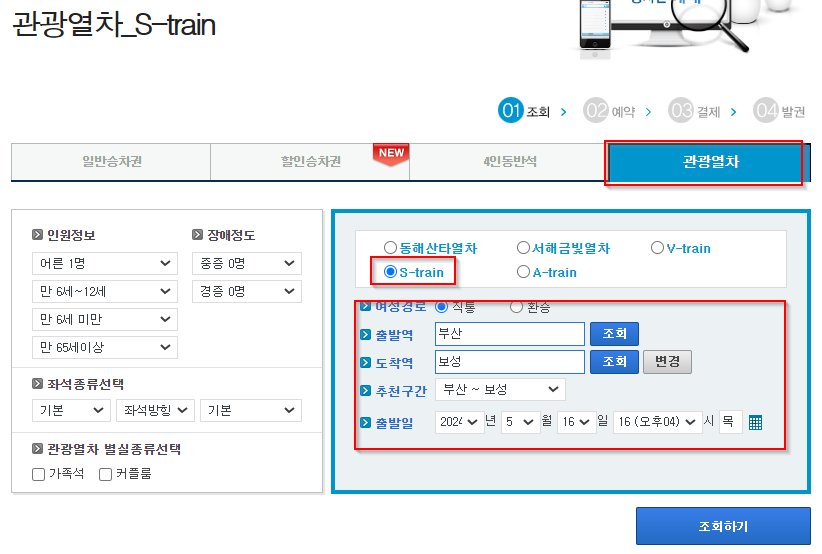This screenshot has height=554, width=822.
Task: Click the 02 예약 step indicator
Action: (609, 111)
